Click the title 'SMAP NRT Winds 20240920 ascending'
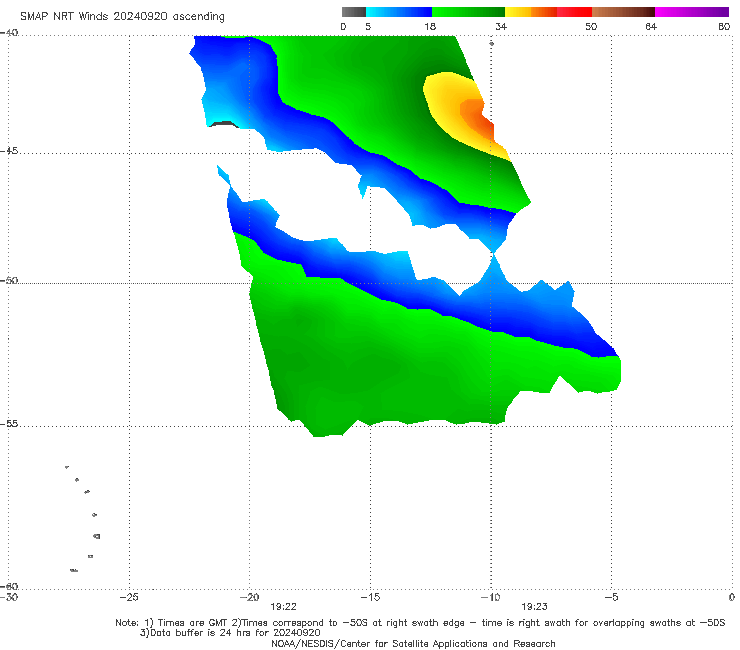This screenshot has height=650, width=740. [122, 16]
